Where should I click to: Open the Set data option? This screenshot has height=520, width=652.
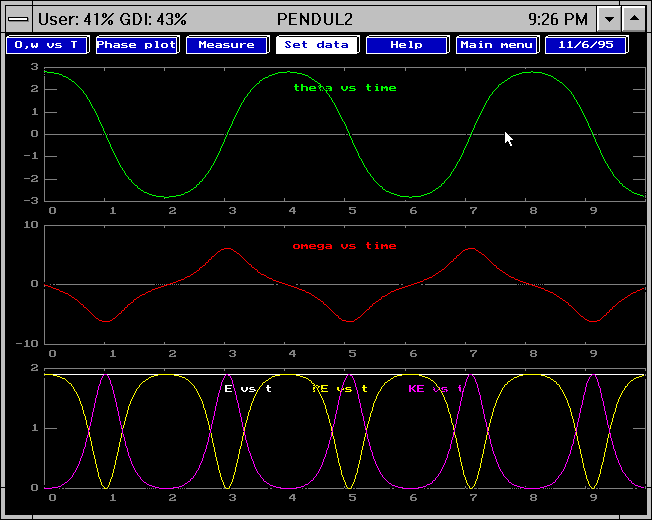coord(316,45)
